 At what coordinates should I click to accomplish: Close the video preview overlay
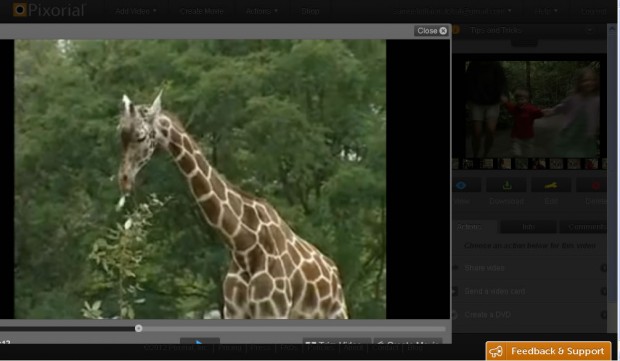coord(432,31)
